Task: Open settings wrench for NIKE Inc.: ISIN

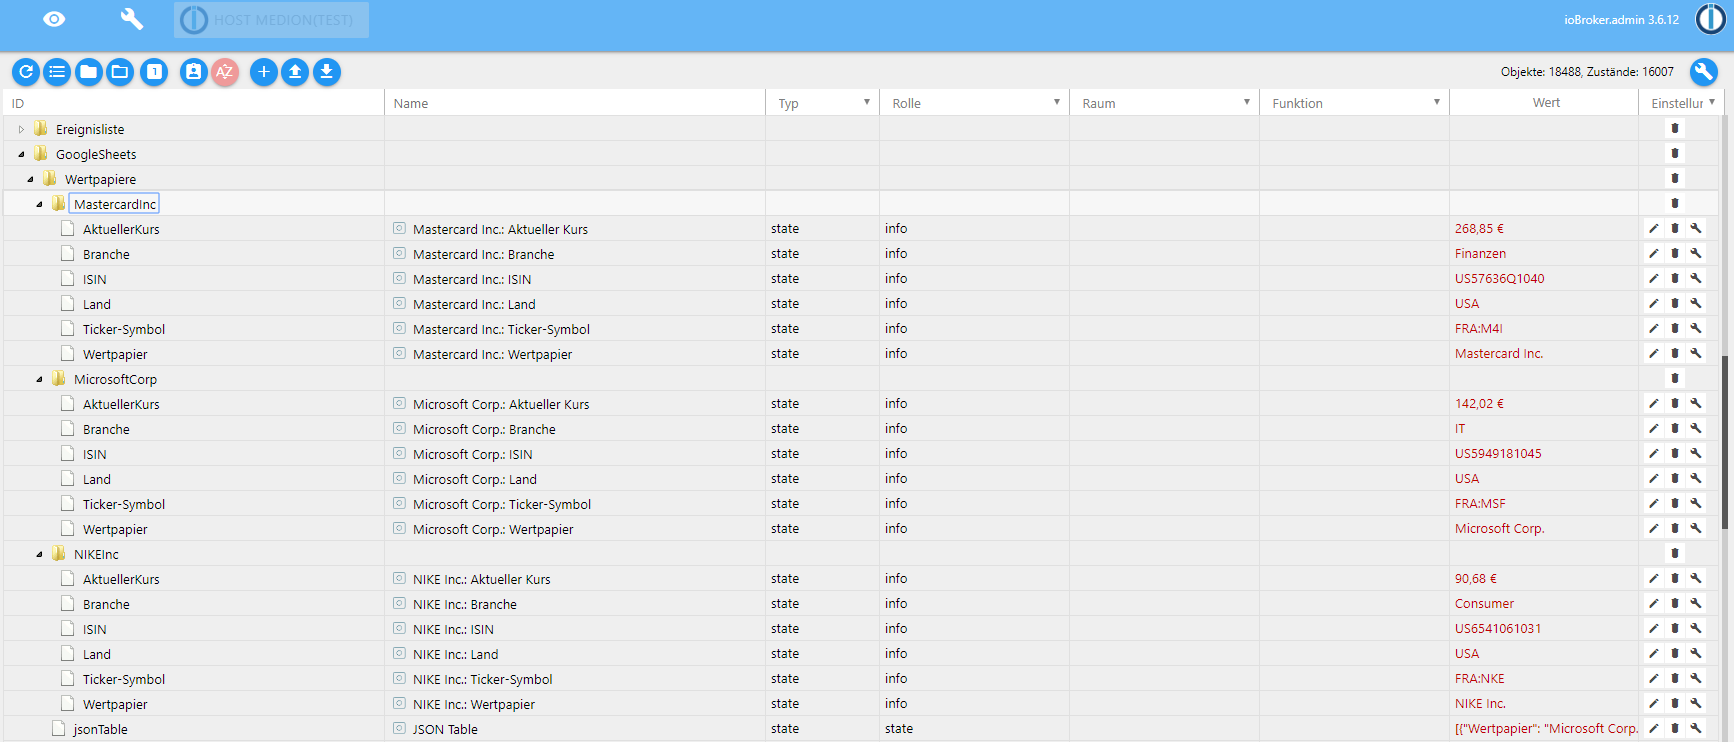Action: tap(1696, 628)
